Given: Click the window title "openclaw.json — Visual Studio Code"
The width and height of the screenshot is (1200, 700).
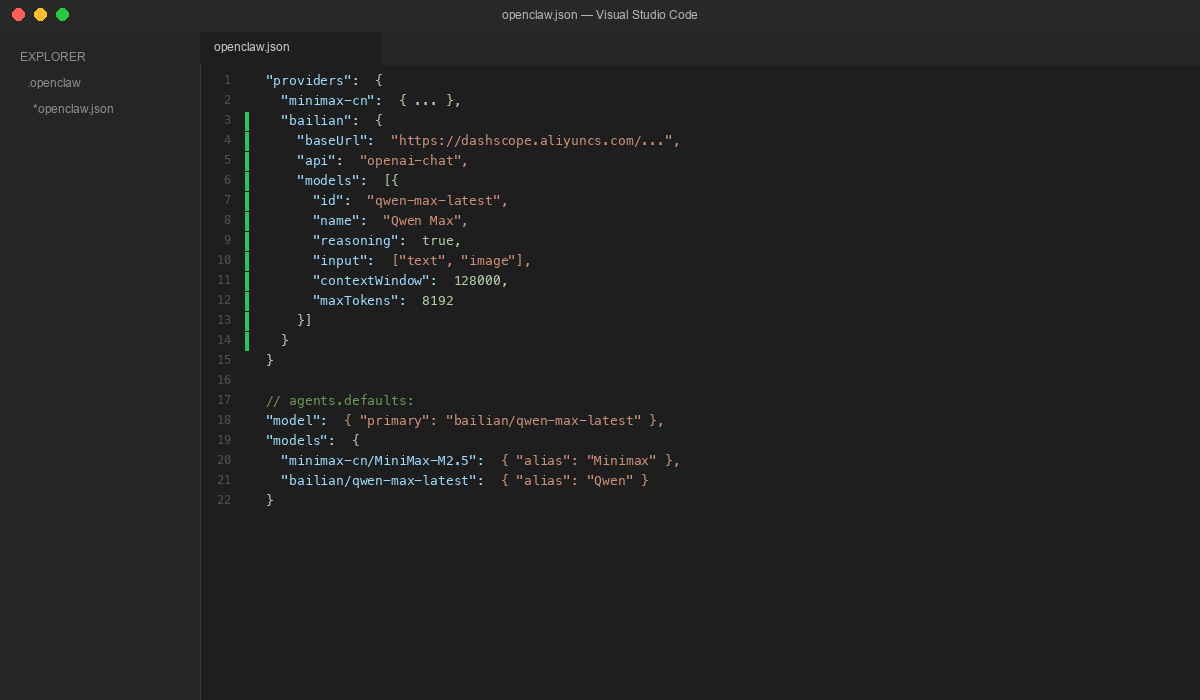Looking at the screenshot, I should point(600,15).
